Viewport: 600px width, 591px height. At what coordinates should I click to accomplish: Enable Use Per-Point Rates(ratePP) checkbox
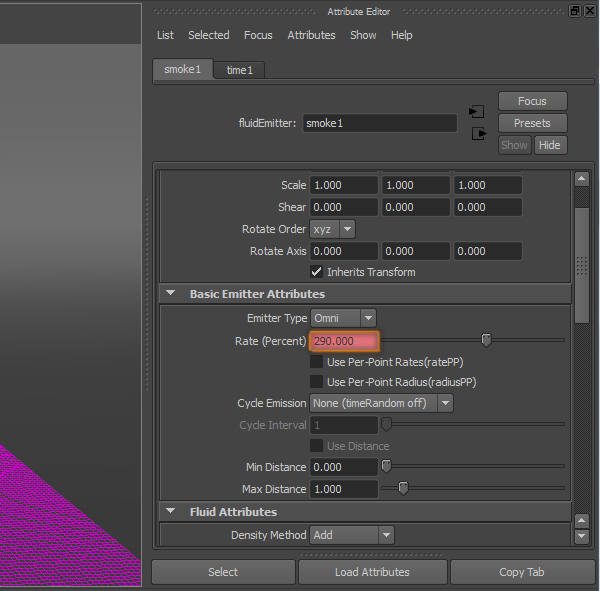(316, 362)
